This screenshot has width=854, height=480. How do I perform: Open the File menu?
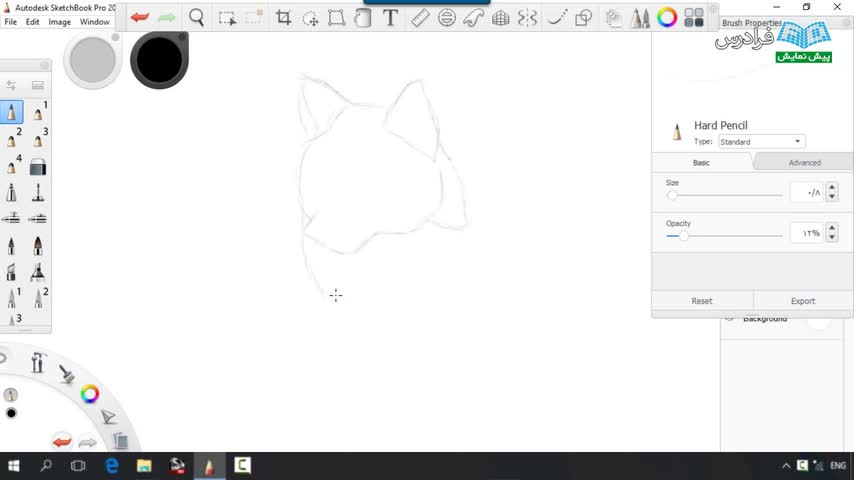(10, 22)
